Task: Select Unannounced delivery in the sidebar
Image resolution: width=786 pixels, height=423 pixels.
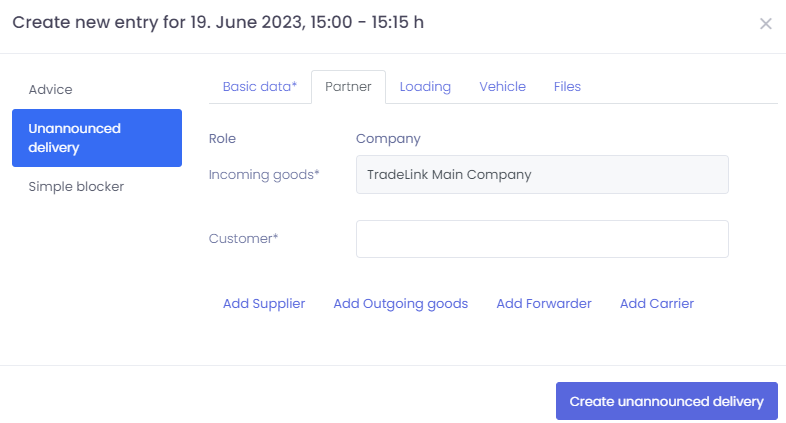Action: 97,138
